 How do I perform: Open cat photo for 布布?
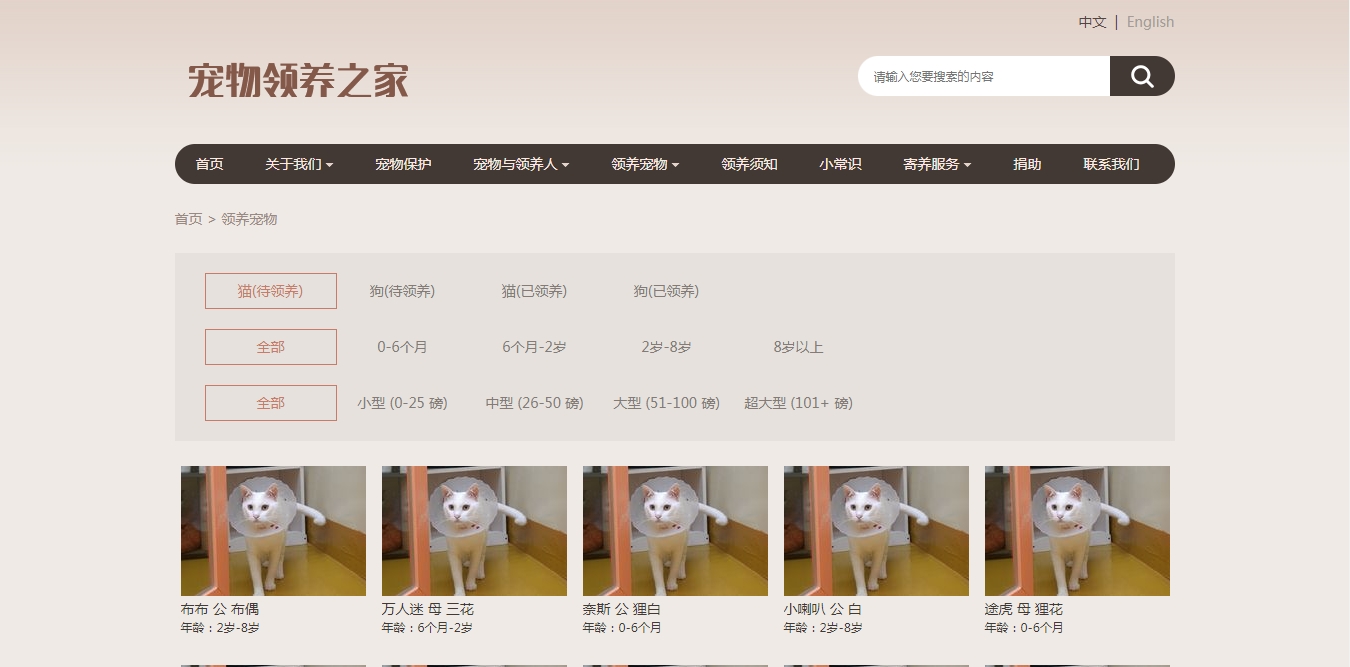tap(273, 531)
